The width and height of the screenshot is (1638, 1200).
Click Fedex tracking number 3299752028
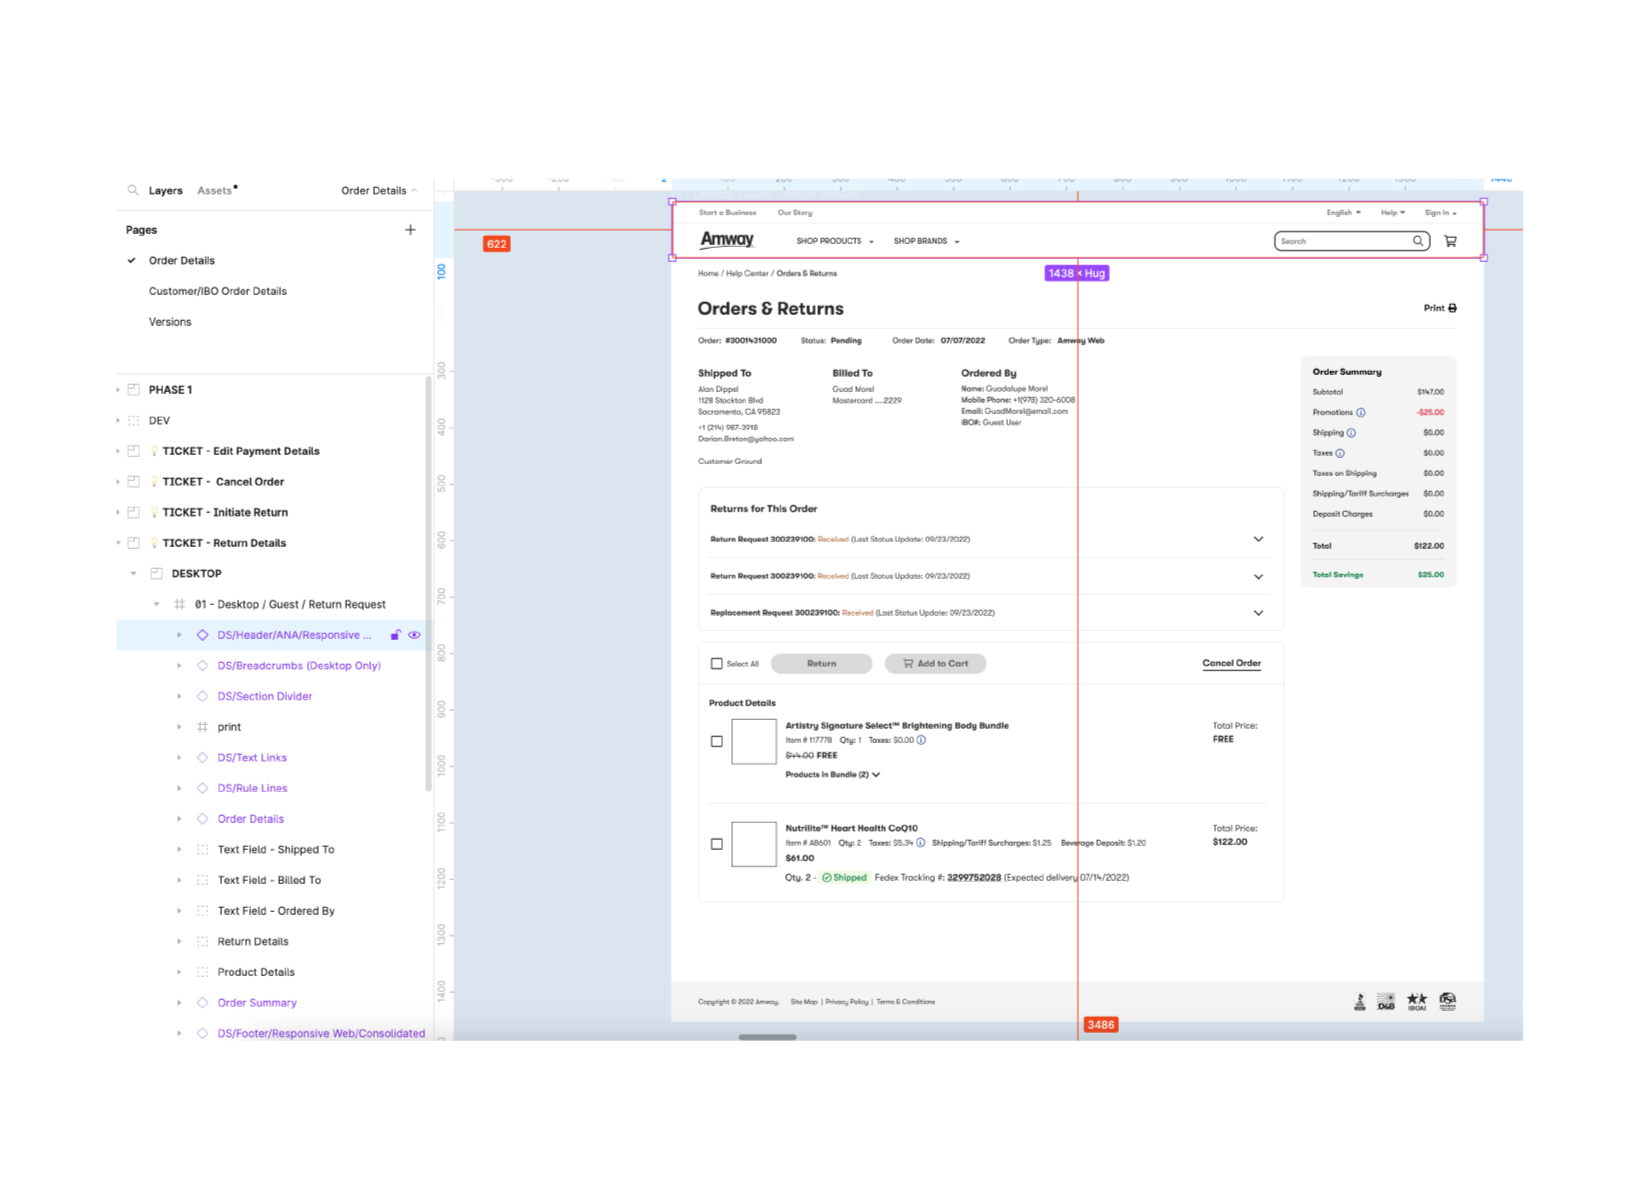point(974,878)
